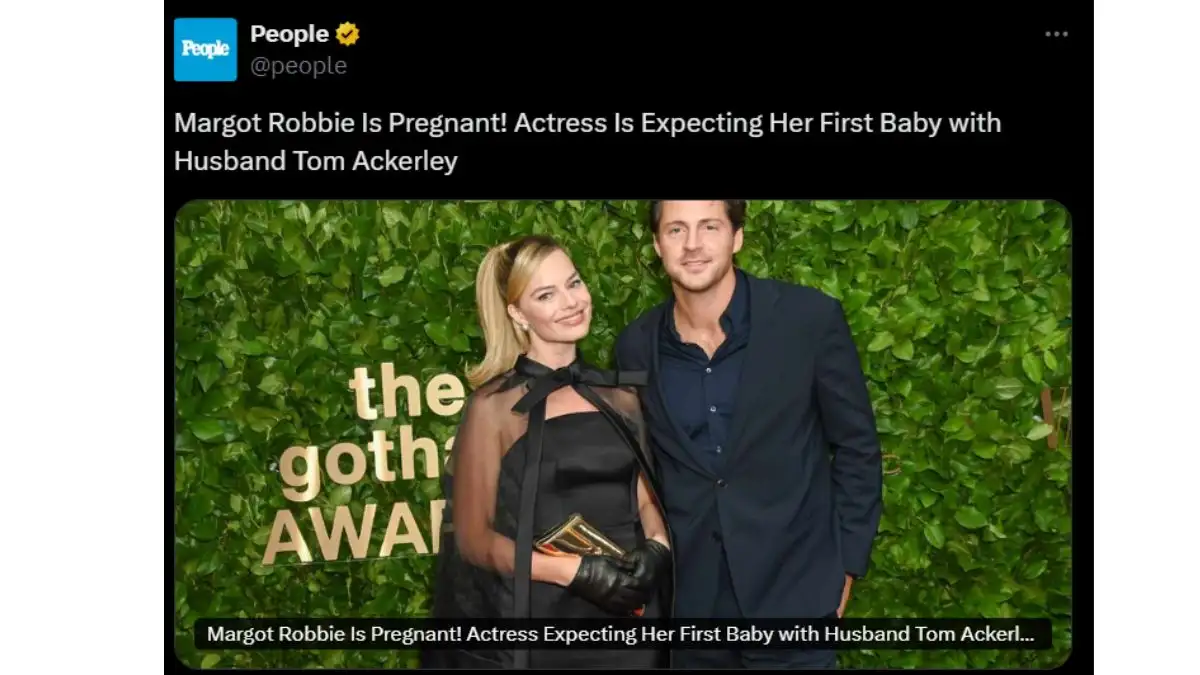Click the black leather gloves in the photo

[x=620, y=575]
